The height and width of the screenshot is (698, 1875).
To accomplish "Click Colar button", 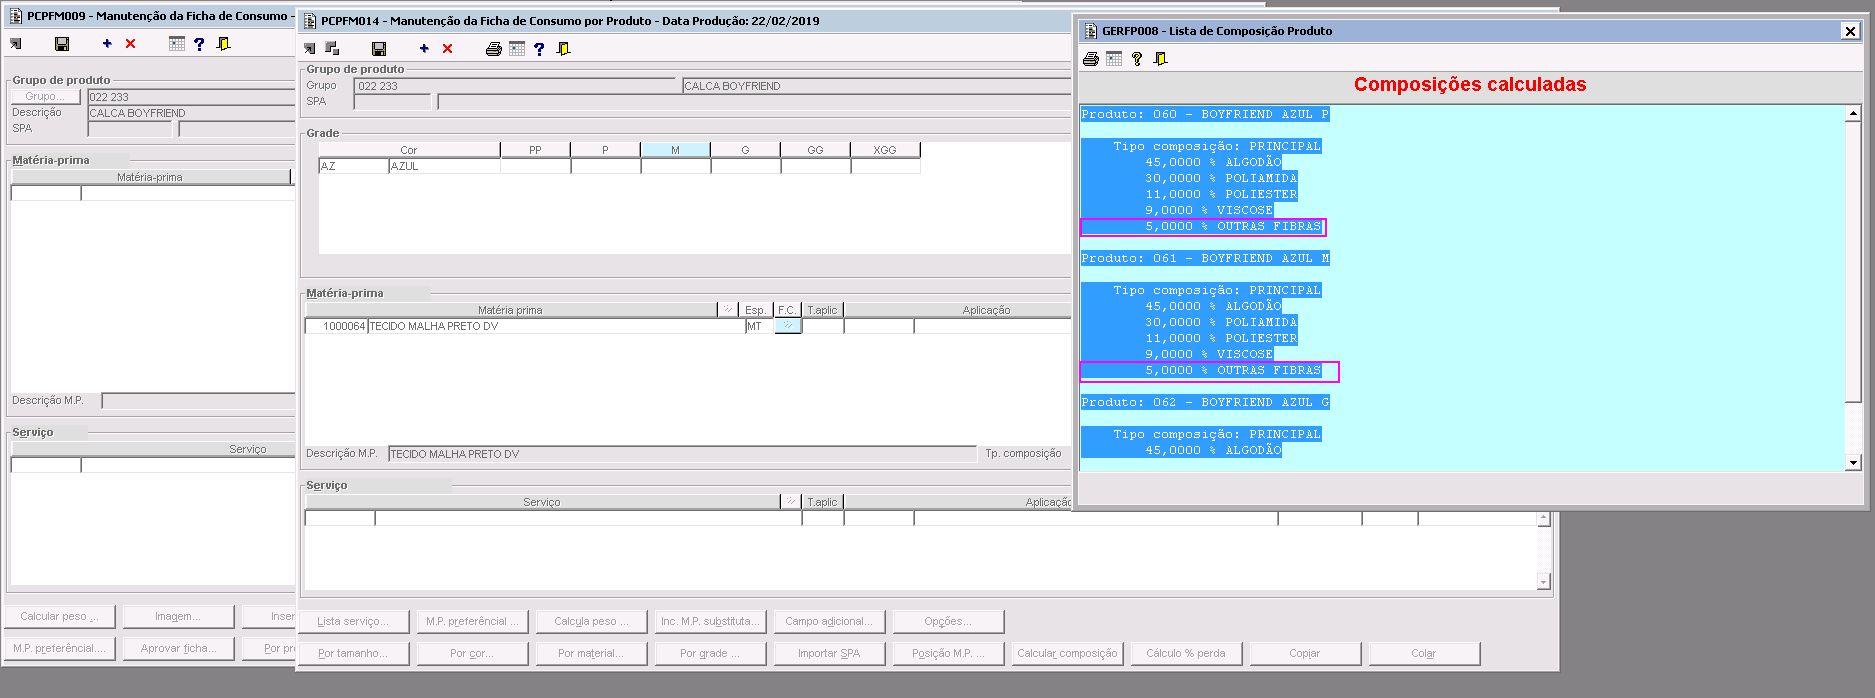I will (x=1423, y=653).
